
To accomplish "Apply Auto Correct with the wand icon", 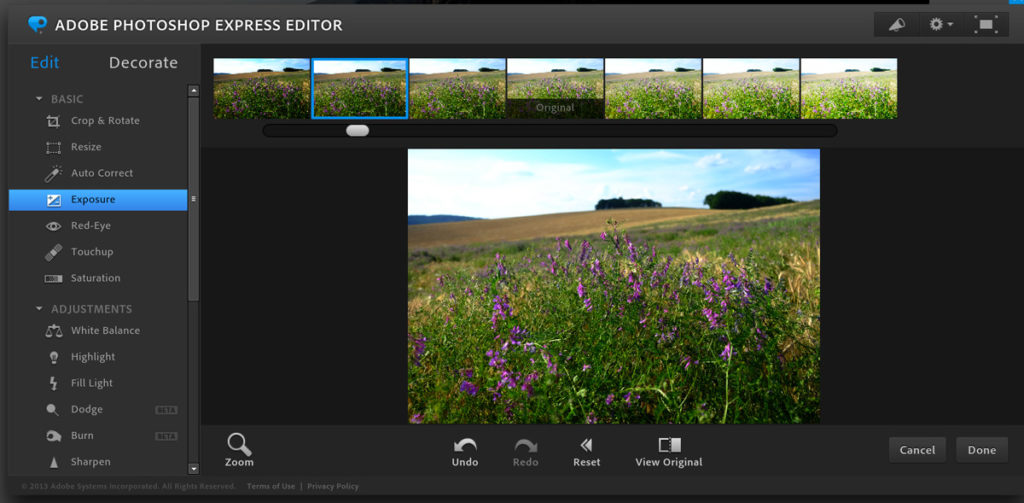I will [53, 173].
